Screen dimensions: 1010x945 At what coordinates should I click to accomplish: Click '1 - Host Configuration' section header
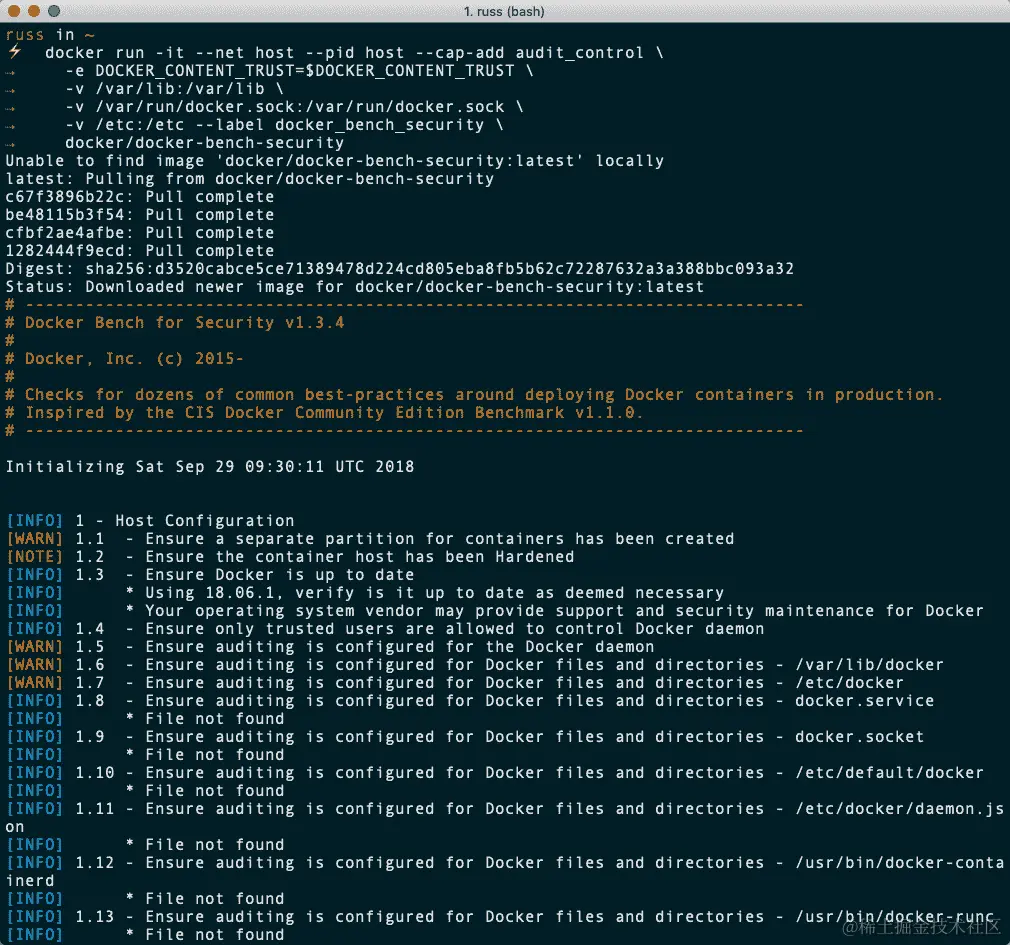tap(184, 521)
